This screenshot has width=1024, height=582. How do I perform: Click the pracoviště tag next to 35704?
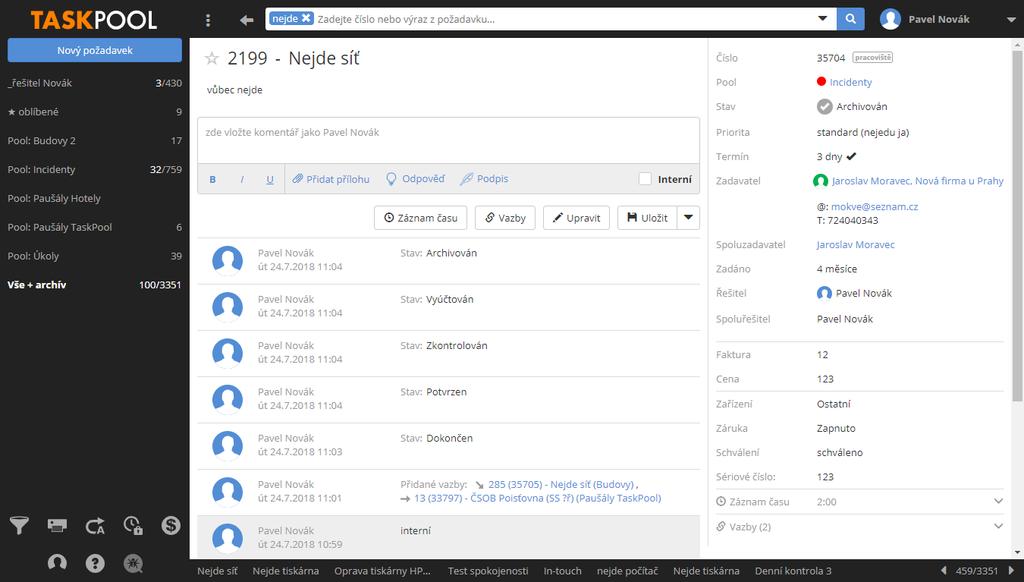click(x=872, y=57)
